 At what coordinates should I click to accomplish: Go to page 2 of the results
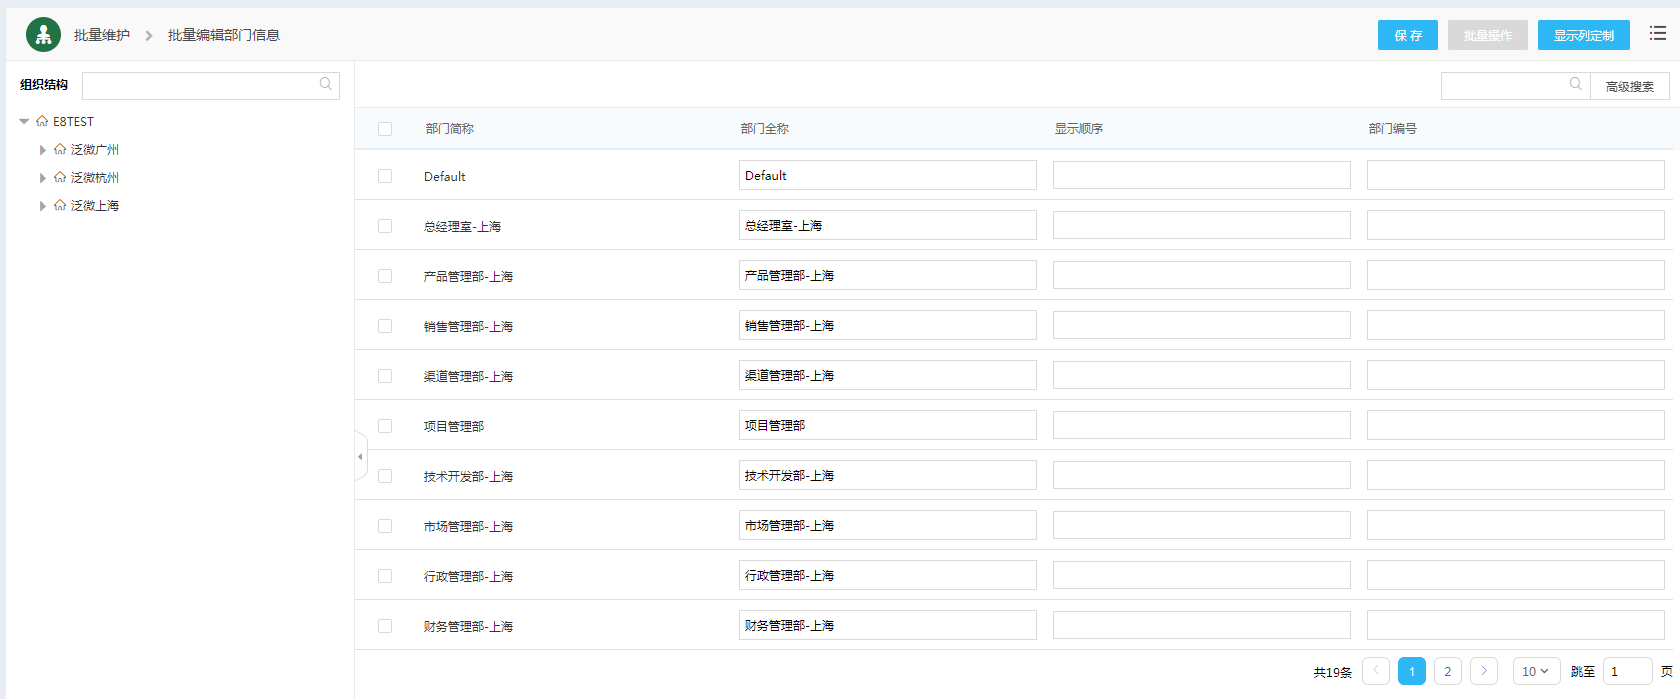point(1447,671)
